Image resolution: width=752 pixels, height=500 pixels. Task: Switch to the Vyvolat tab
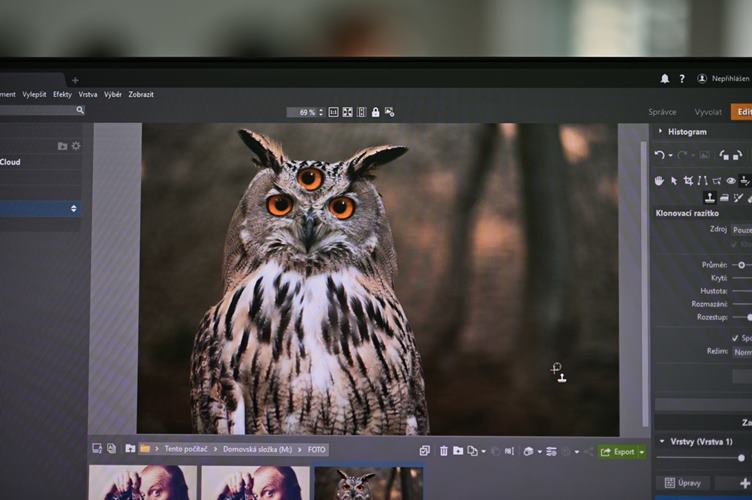coord(708,112)
